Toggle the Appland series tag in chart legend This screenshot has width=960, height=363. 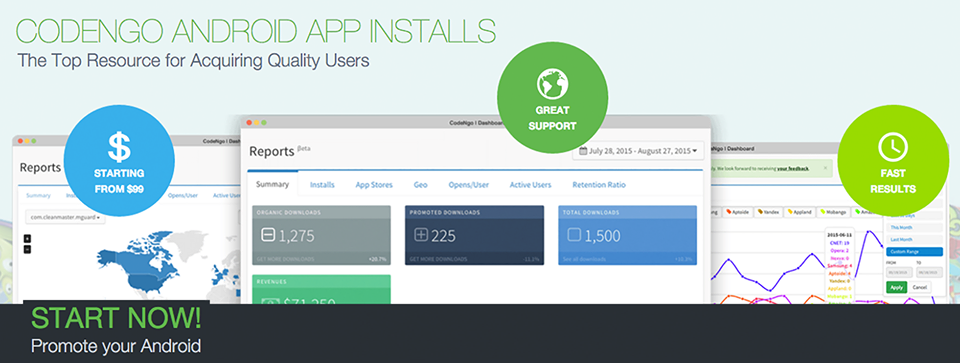pos(801,212)
